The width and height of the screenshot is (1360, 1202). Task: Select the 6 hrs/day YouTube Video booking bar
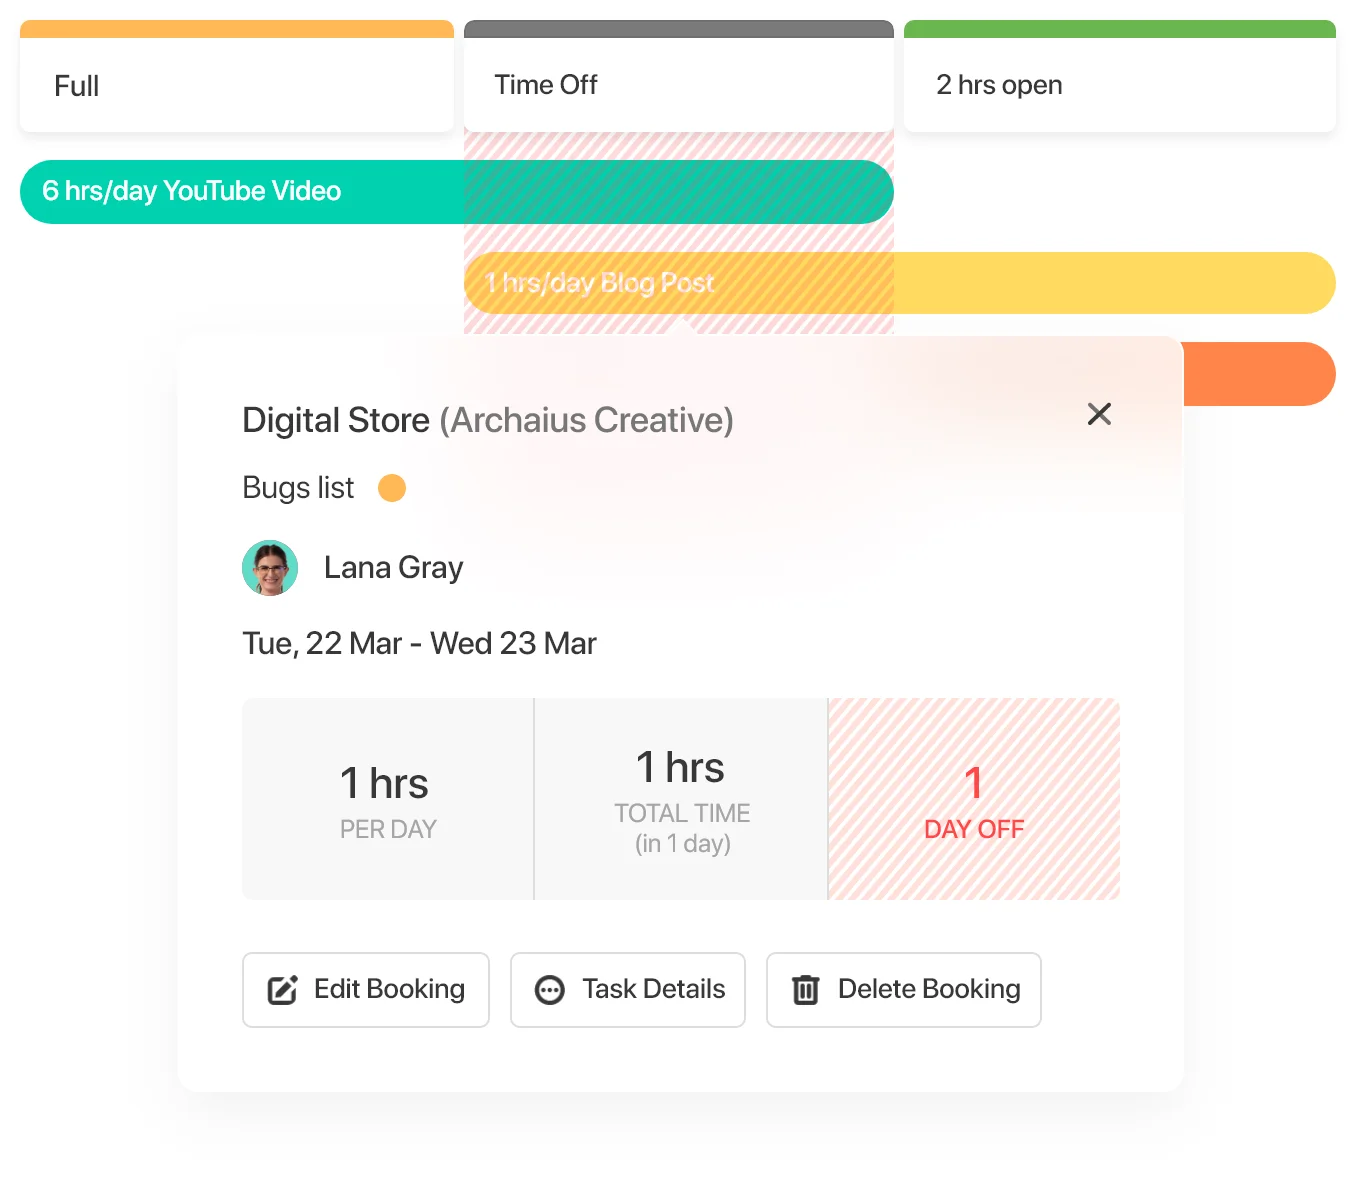(456, 192)
